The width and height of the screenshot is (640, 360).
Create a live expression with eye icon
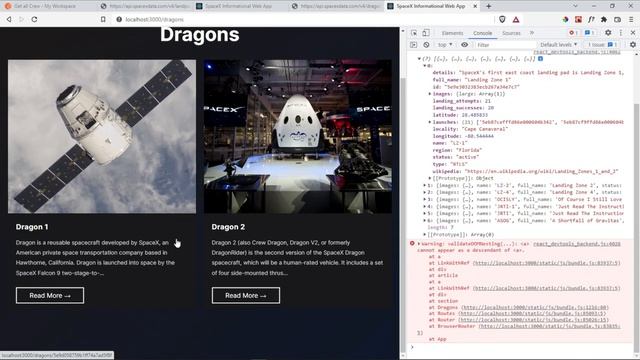pyautogui.click(x=464, y=44)
